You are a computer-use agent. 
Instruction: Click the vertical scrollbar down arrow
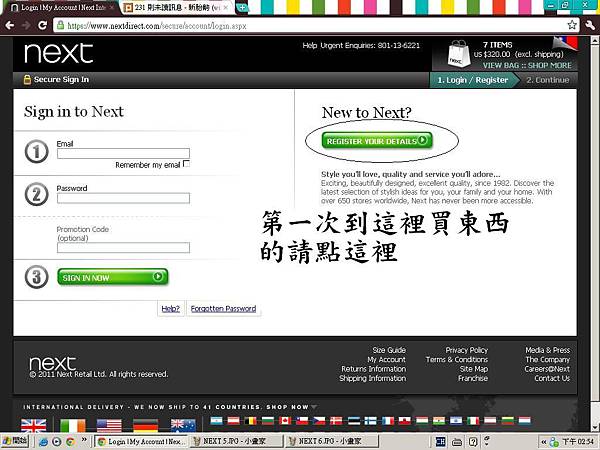tap(595, 427)
